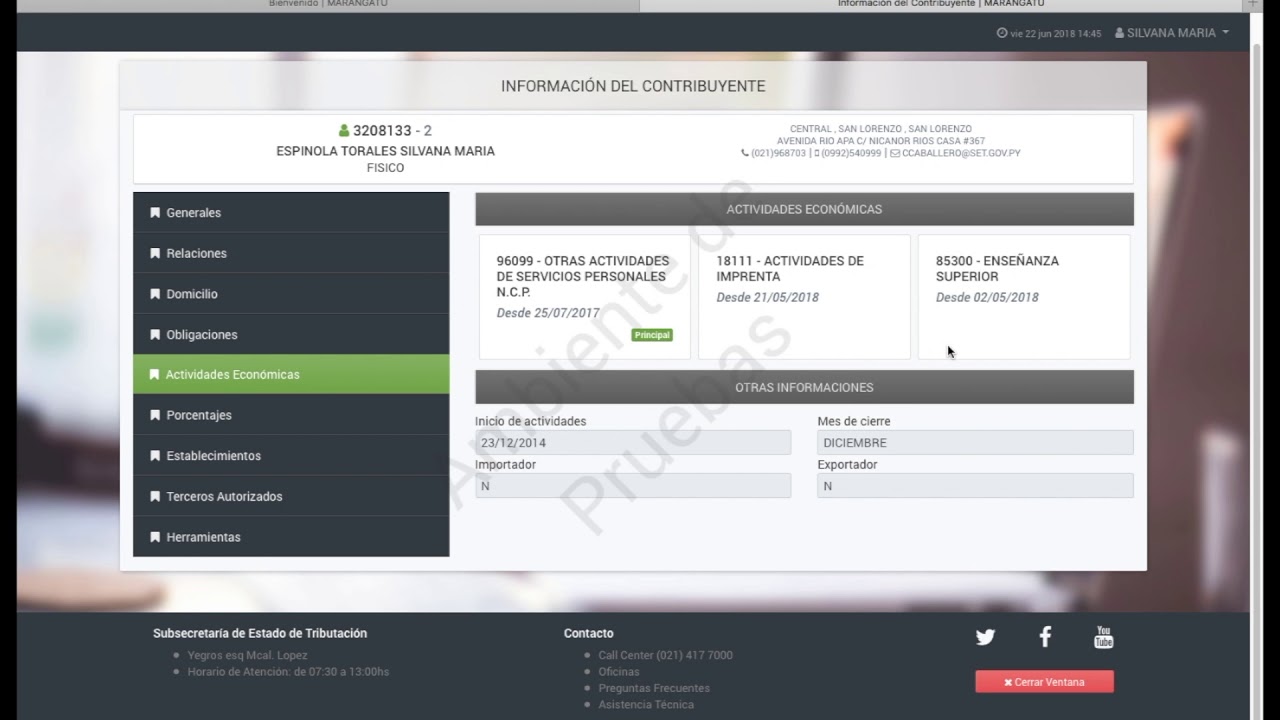Expand the SILVANA MARIA user dropdown
Viewport: 1280px width, 720px height.
coord(1172,33)
